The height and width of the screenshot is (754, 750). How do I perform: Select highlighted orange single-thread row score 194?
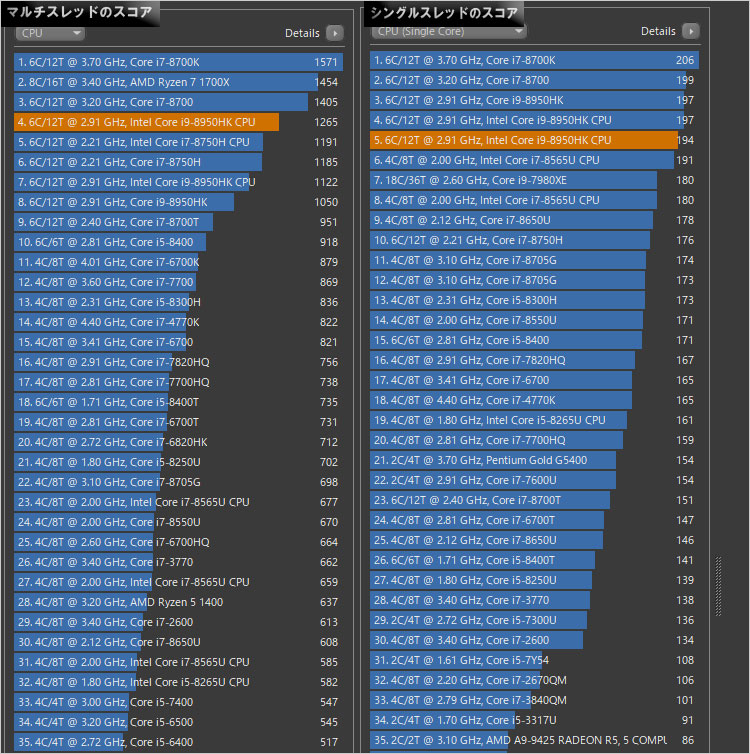coord(535,140)
